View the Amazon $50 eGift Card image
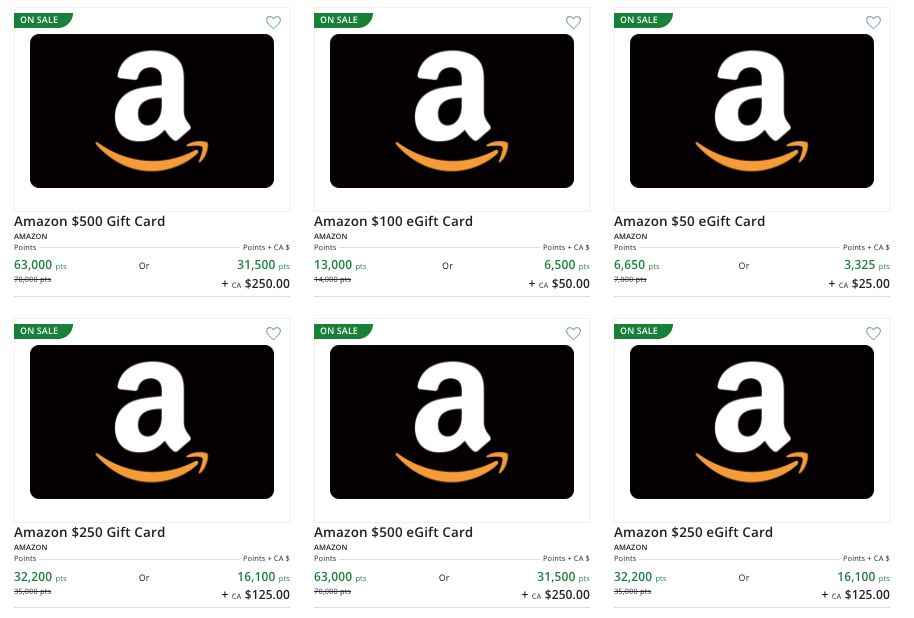Viewport: 914px width, 618px height. click(752, 111)
